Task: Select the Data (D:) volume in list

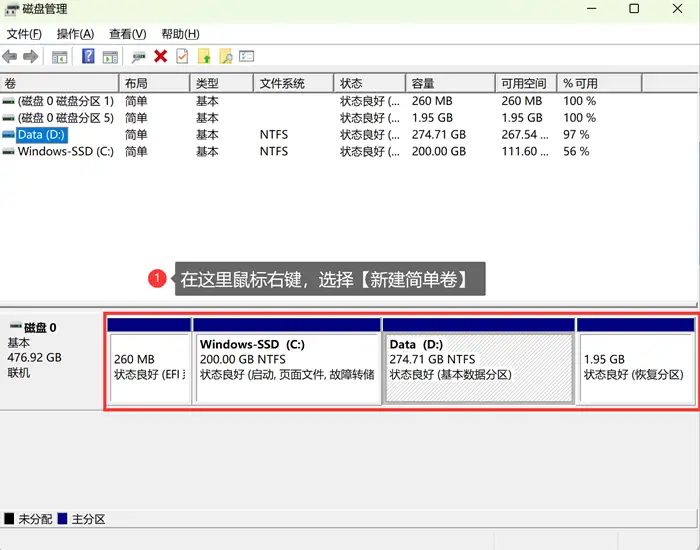Action: 41,135
